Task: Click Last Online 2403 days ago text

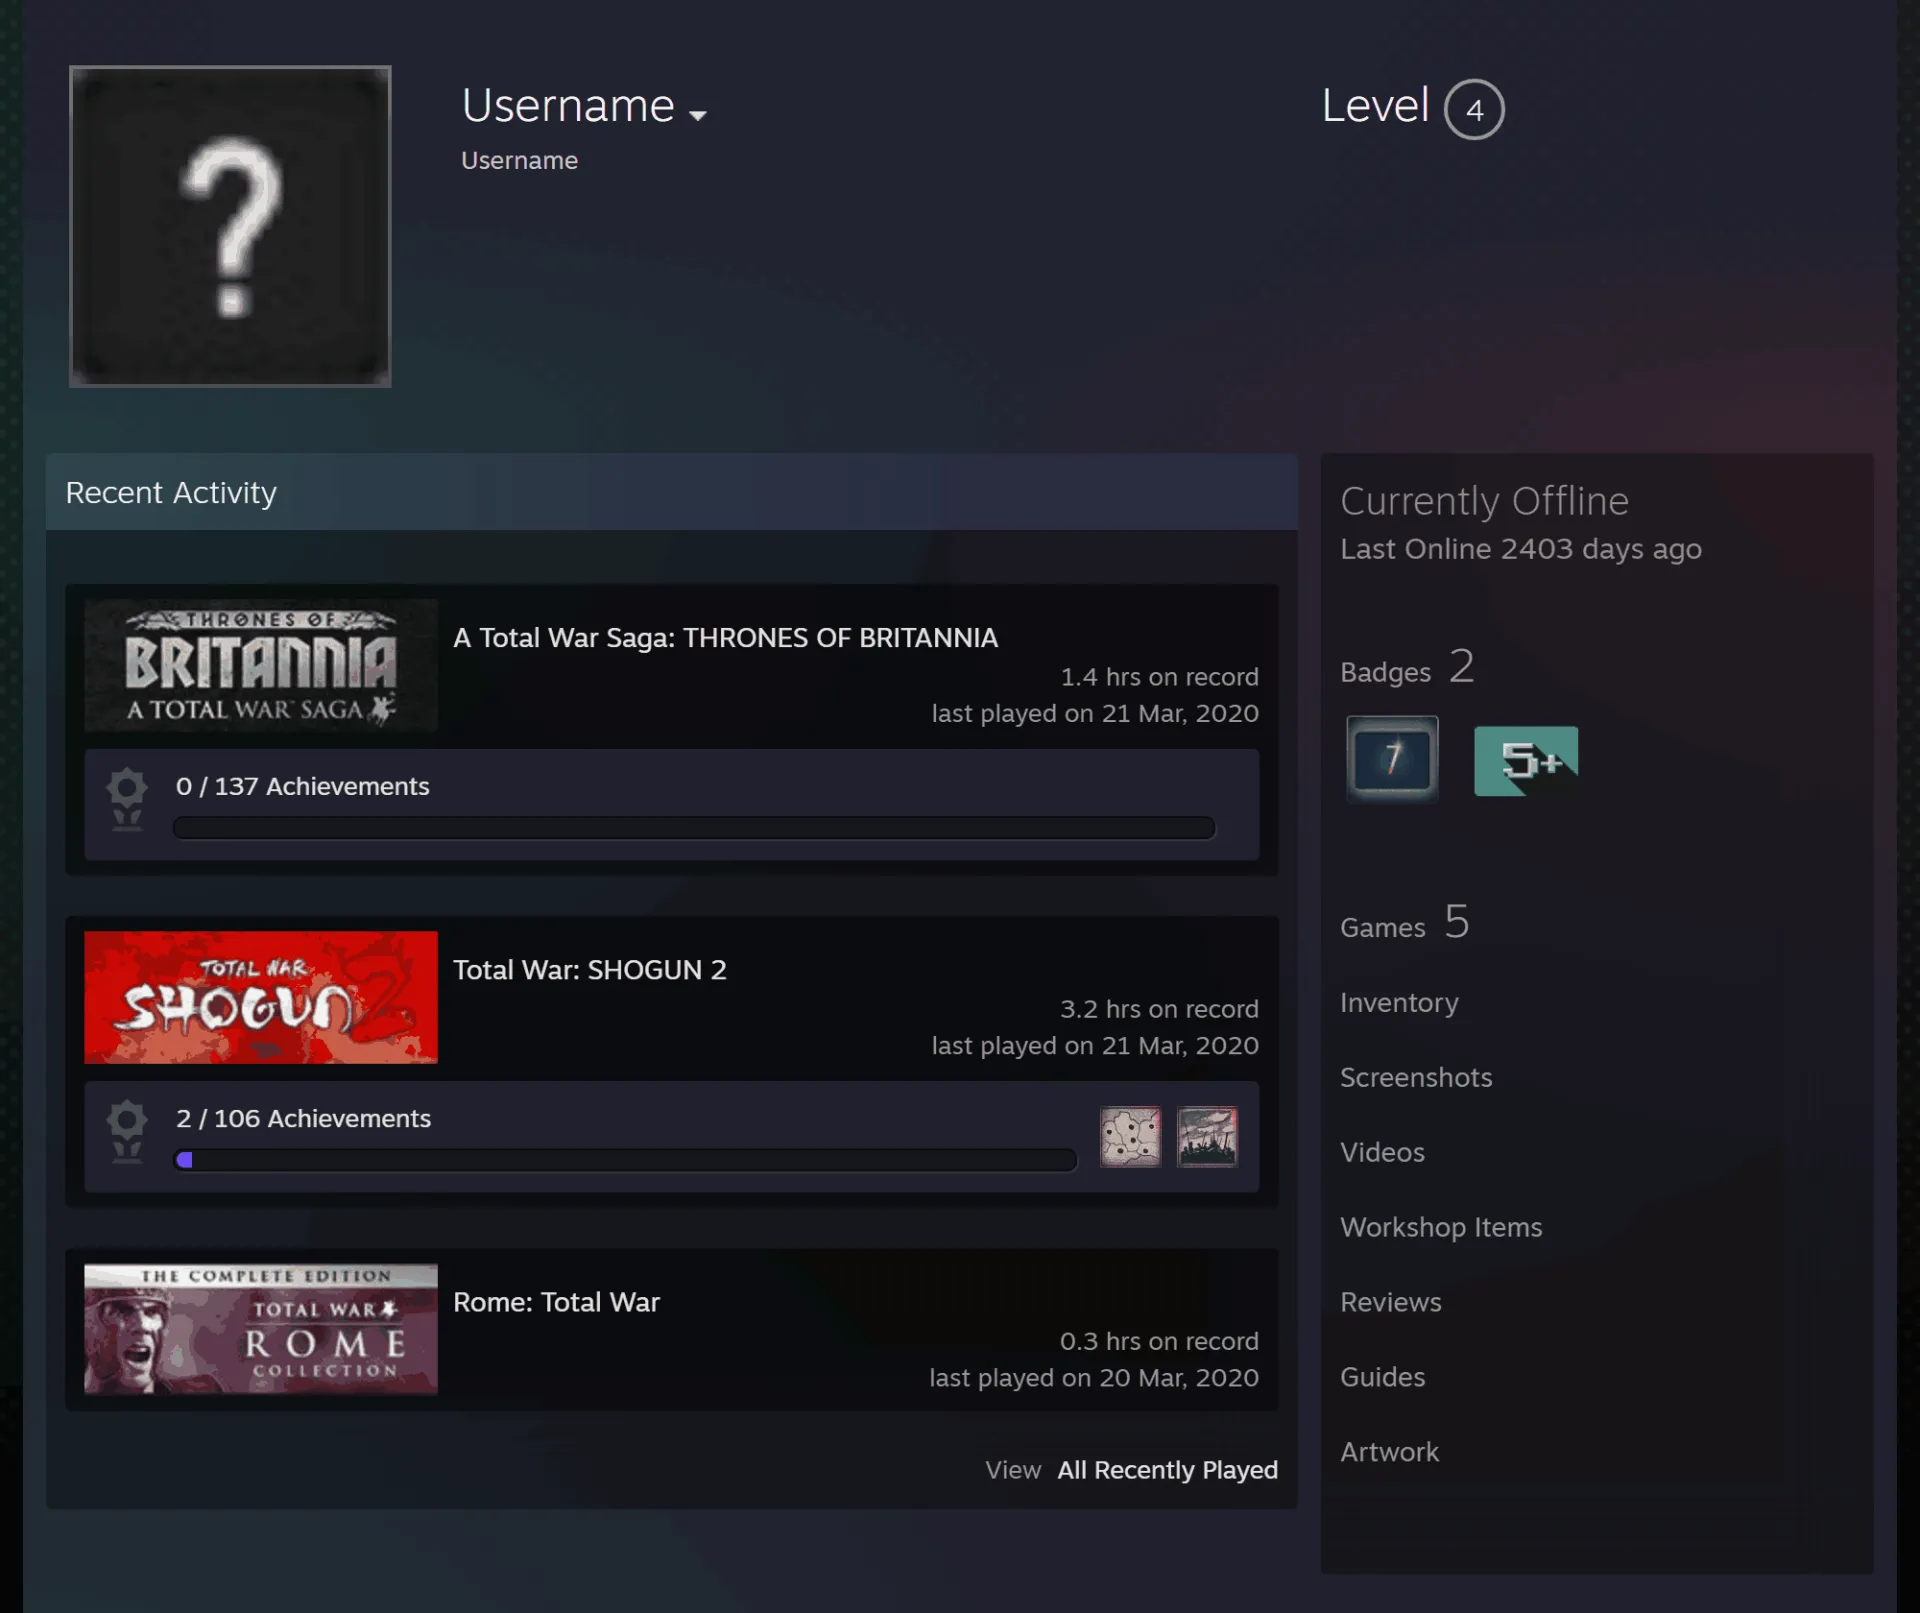Action: [x=1520, y=549]
